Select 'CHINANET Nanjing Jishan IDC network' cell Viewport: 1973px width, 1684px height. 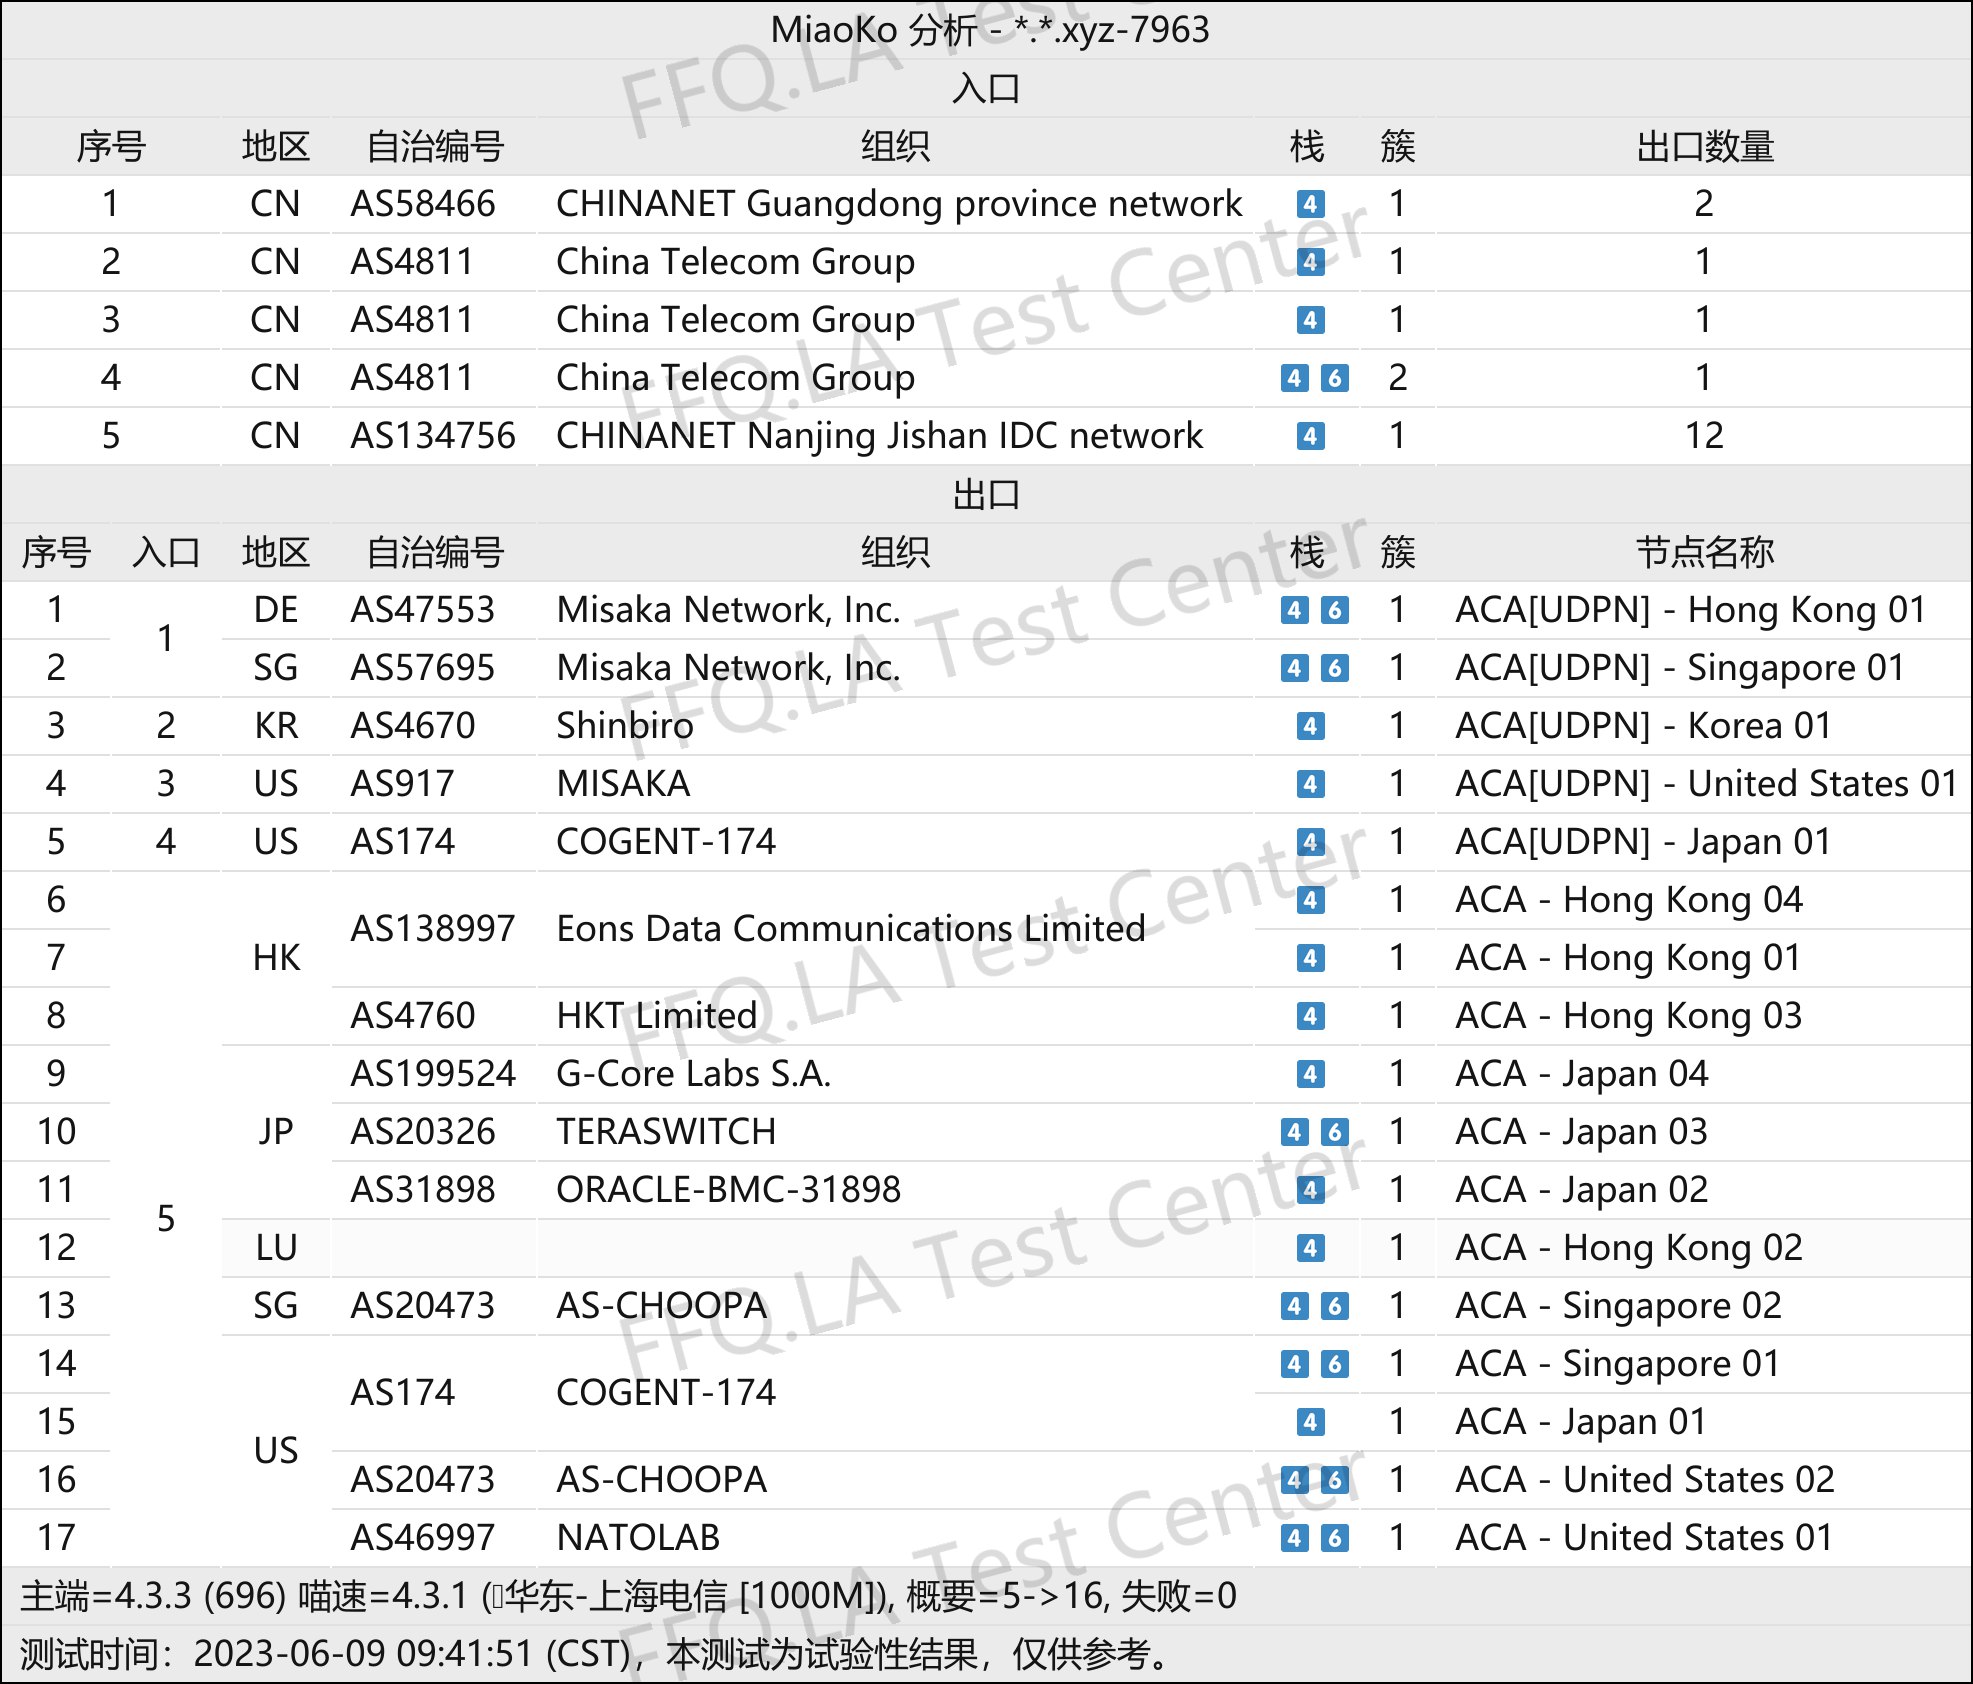880,436
